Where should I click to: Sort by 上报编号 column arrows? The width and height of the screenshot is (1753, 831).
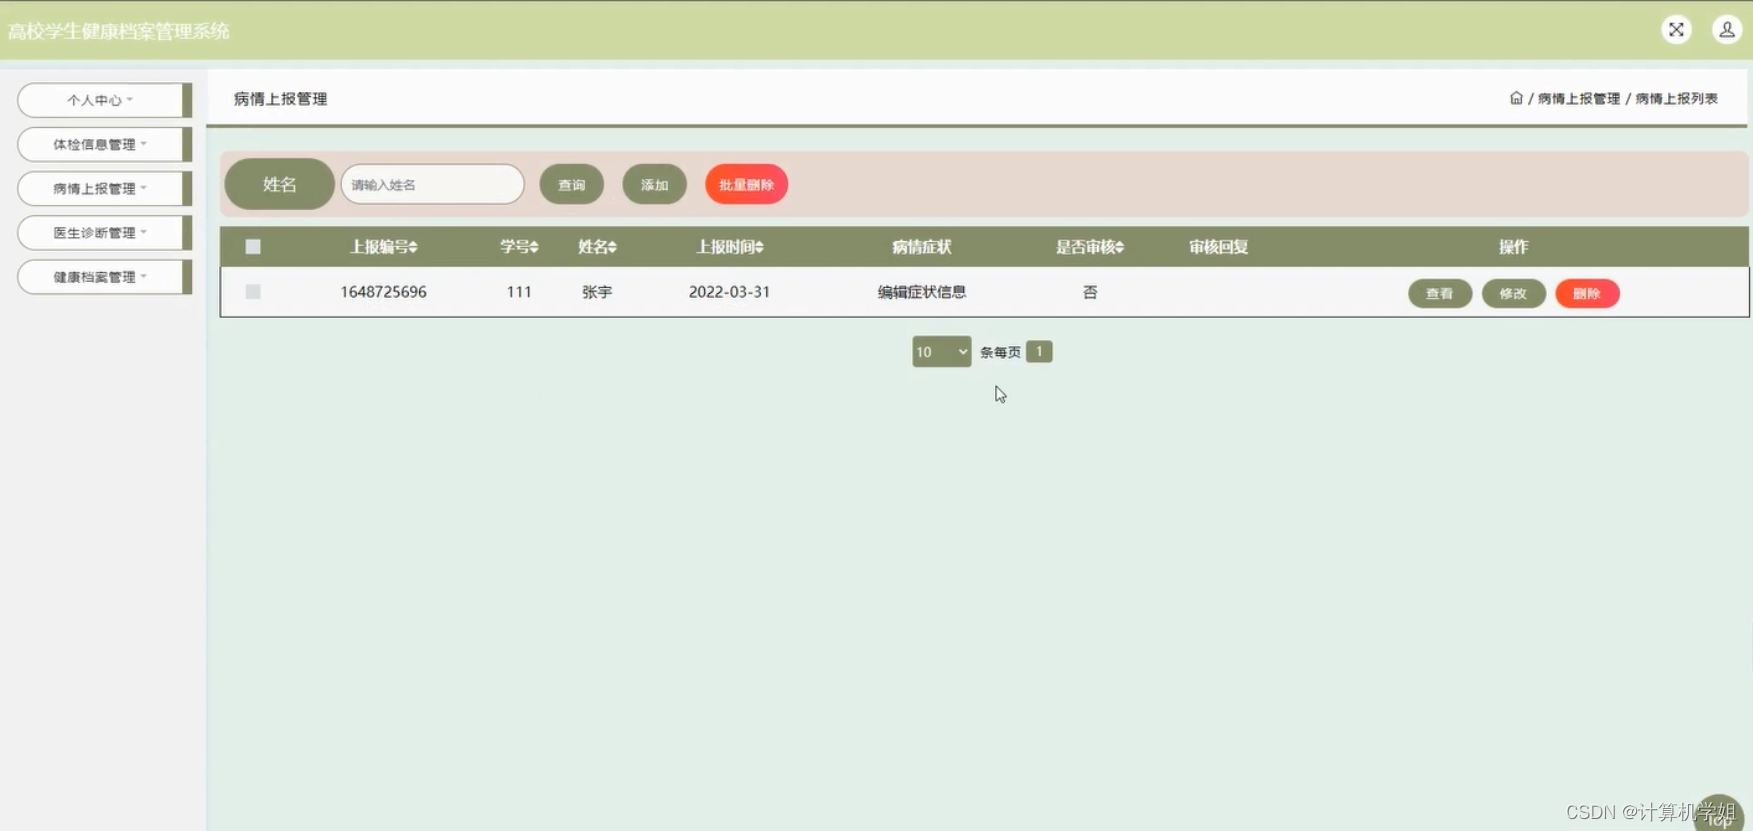point(413,247)
